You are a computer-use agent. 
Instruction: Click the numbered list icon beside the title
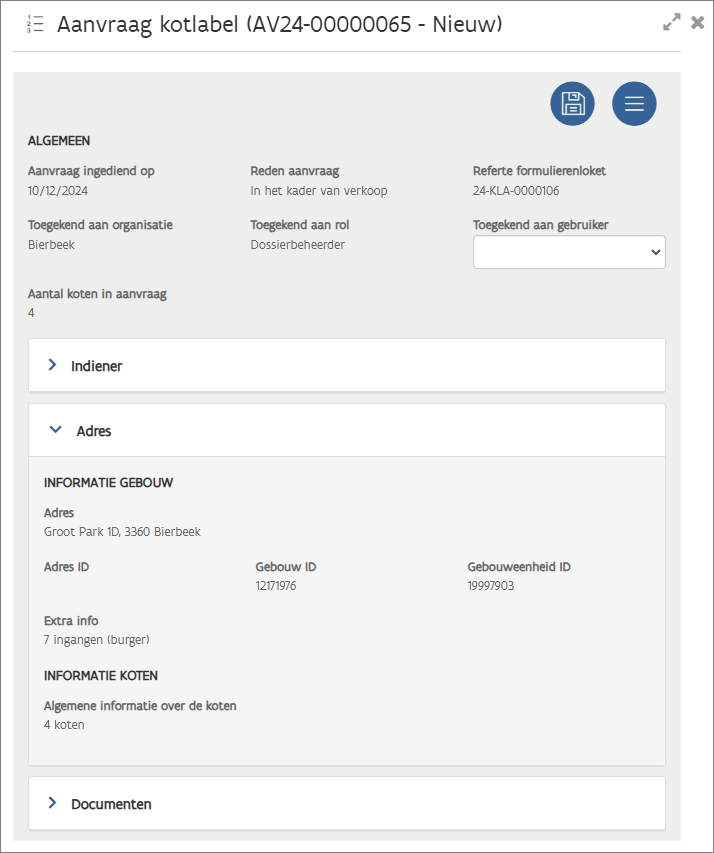point(35,25)
